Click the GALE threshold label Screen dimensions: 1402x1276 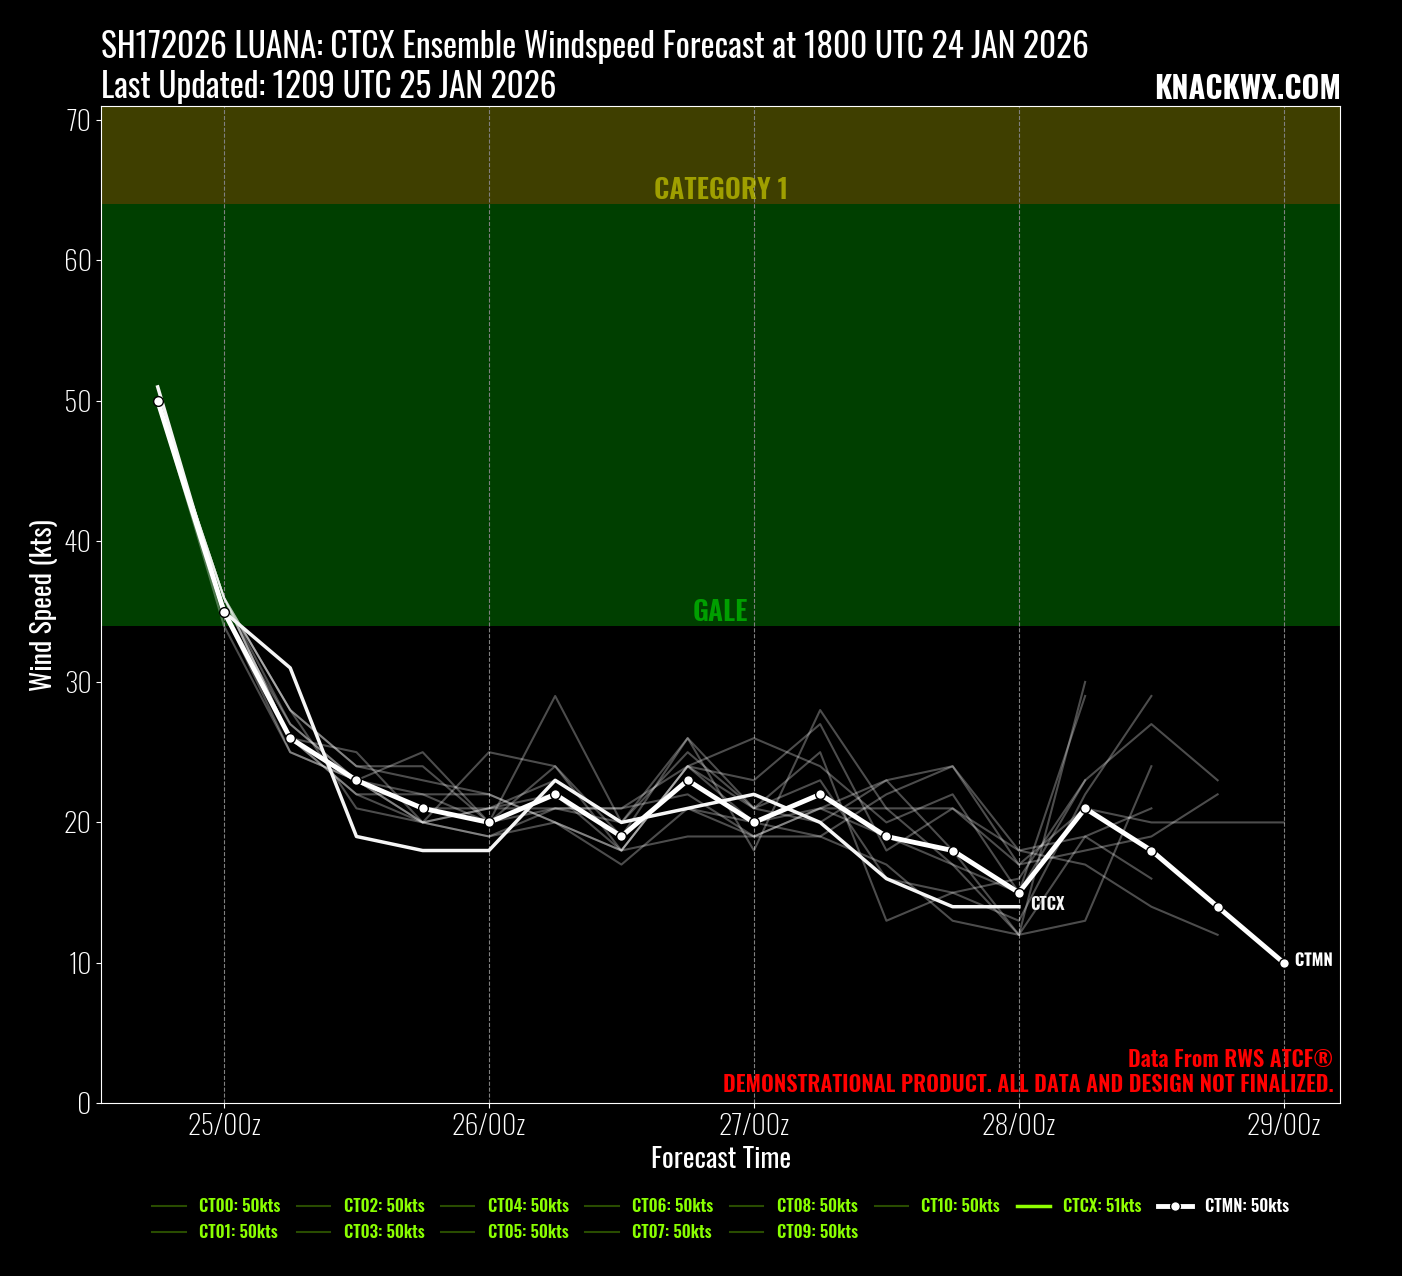[720, 610]
